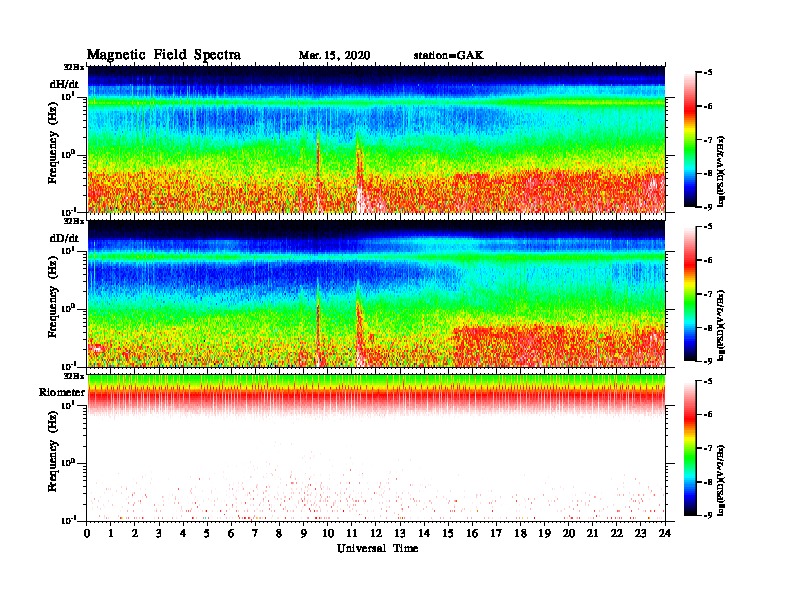Click the "station=GAK" label
The width and height of the screenshot is (792, 612).
[449, 56]
